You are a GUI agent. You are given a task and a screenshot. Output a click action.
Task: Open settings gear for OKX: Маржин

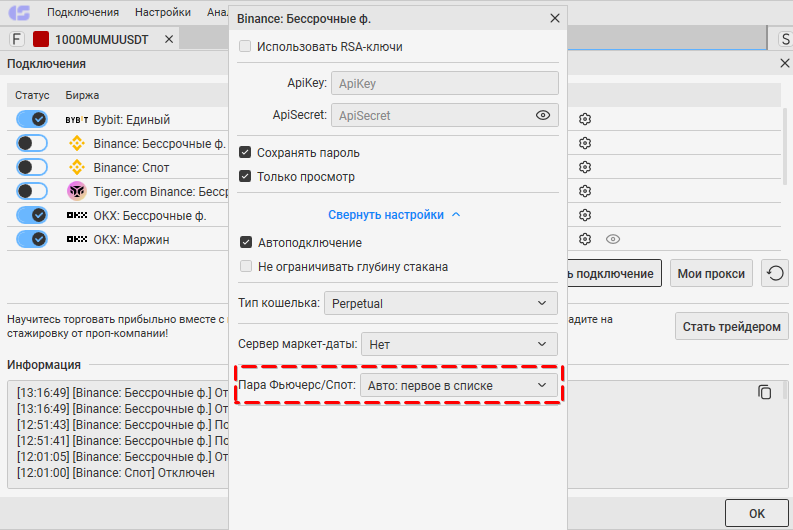click(585, 239)
